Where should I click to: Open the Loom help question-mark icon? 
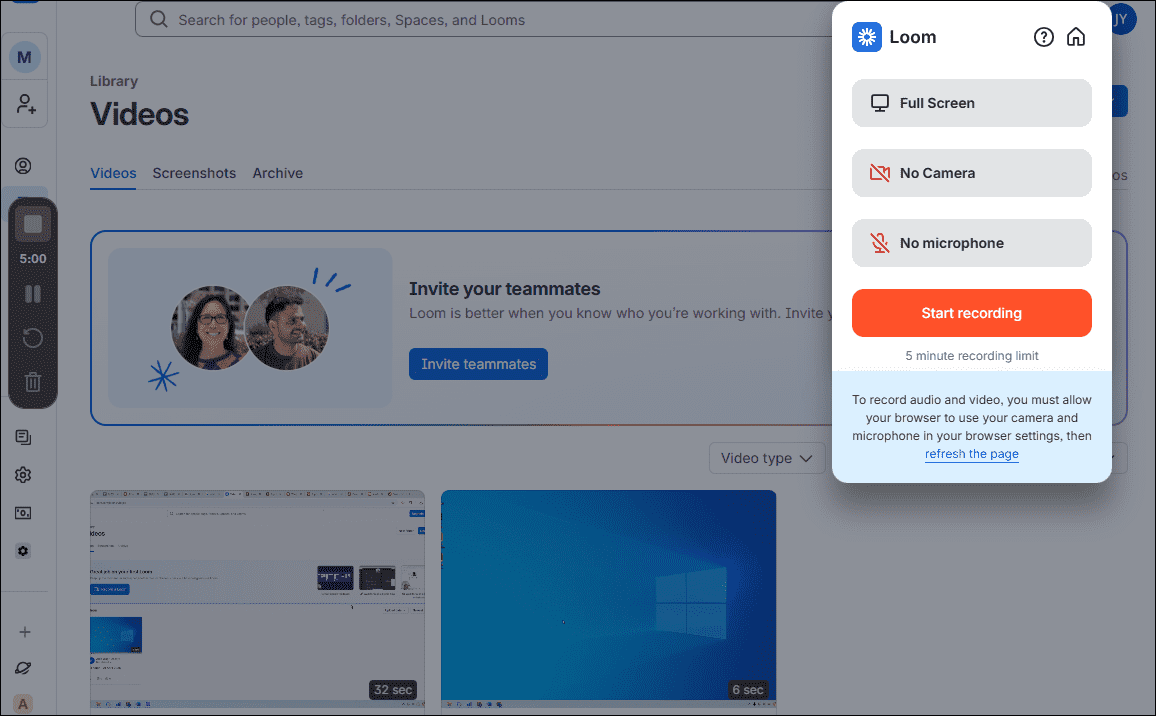(x=1043, y=37)
